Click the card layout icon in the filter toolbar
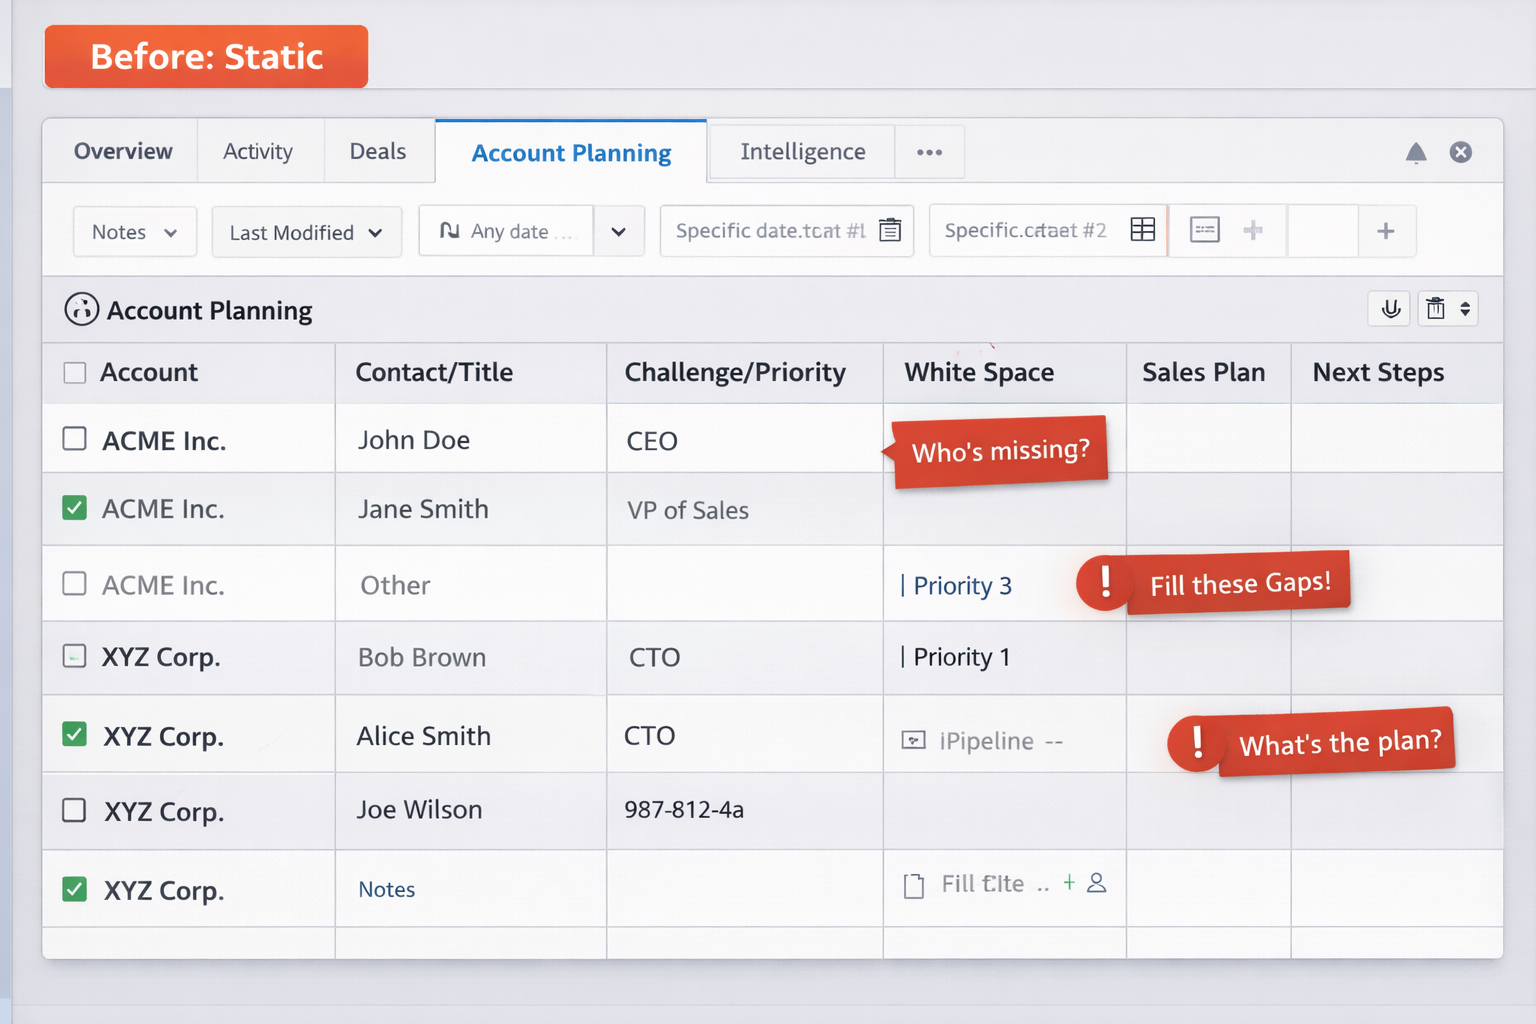This screenshot has width=1536, height=1024. click(x=1204, y=231)
